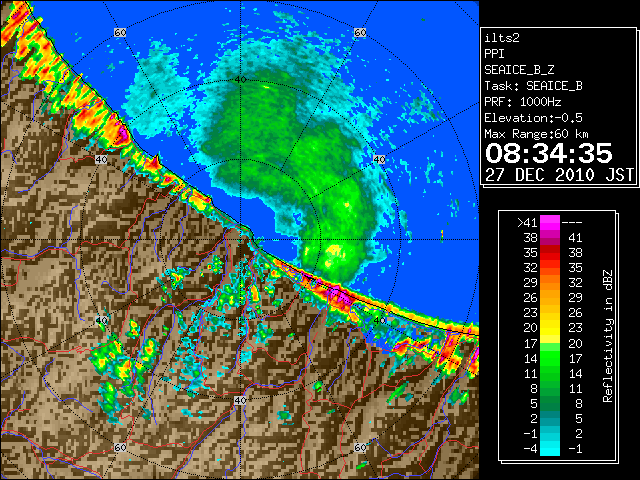Image resolution: width=640 pixels, height=480 pixels.
Task: Select the 'Elevation:-0.5' text line
Action: coord(533,118)
